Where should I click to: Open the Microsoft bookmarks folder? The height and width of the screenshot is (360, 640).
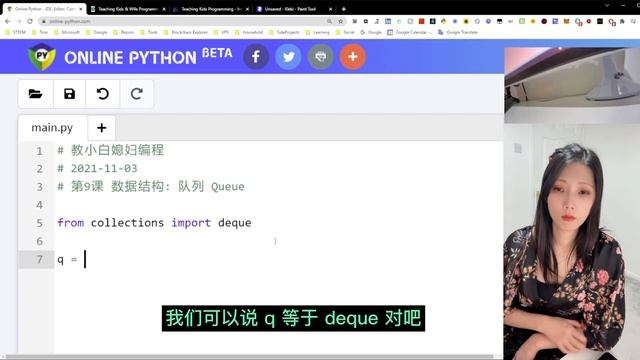pyautogui.click(x=67, y=32)
